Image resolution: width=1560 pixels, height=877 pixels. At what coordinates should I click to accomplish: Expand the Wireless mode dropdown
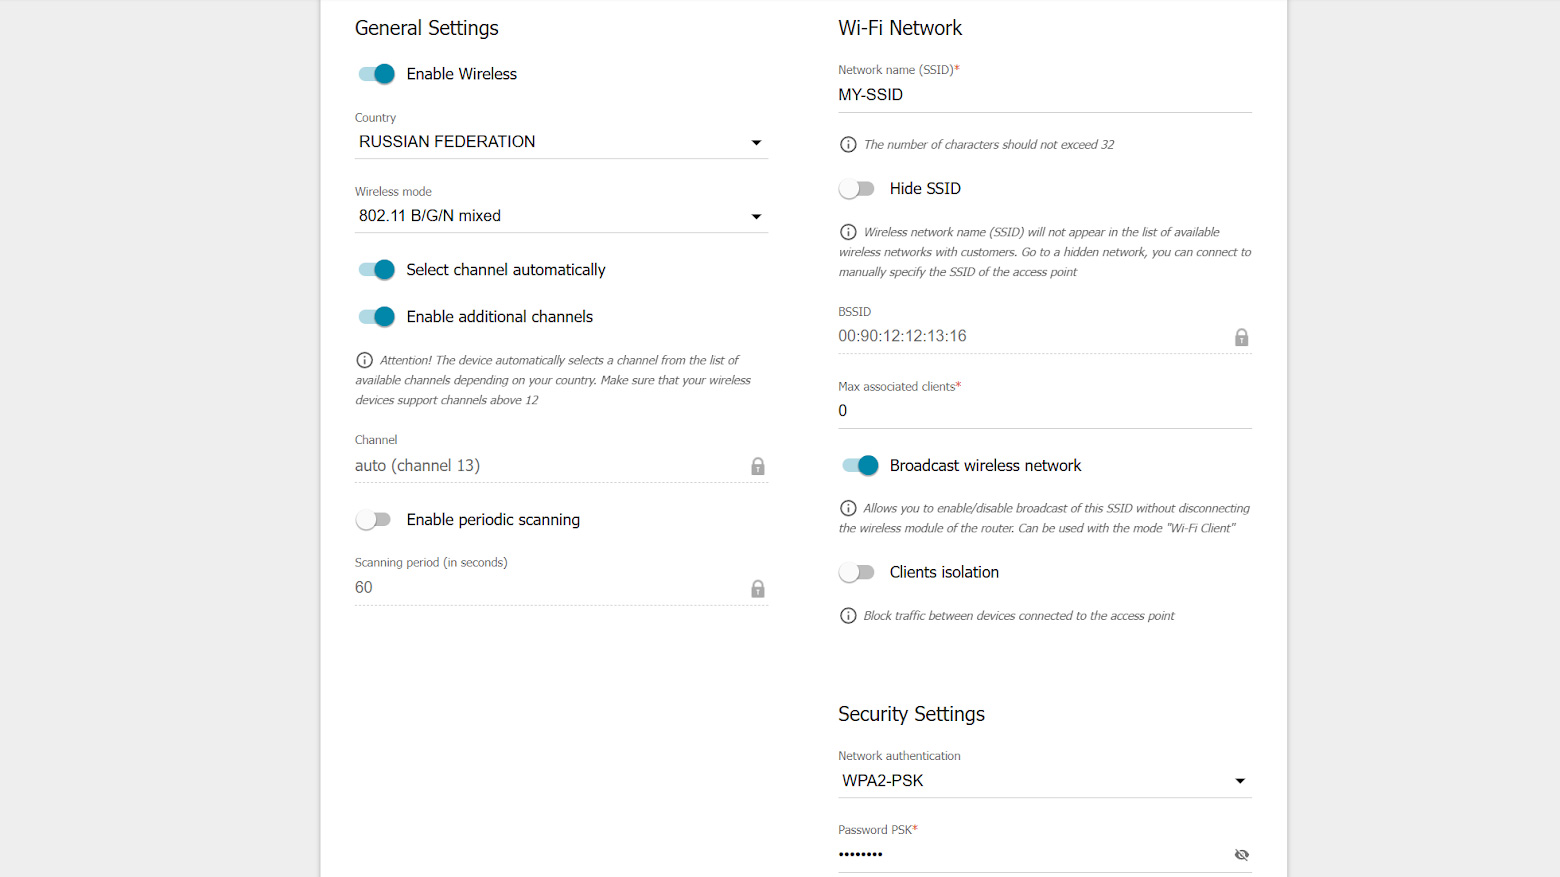click(x=560, y=216)
